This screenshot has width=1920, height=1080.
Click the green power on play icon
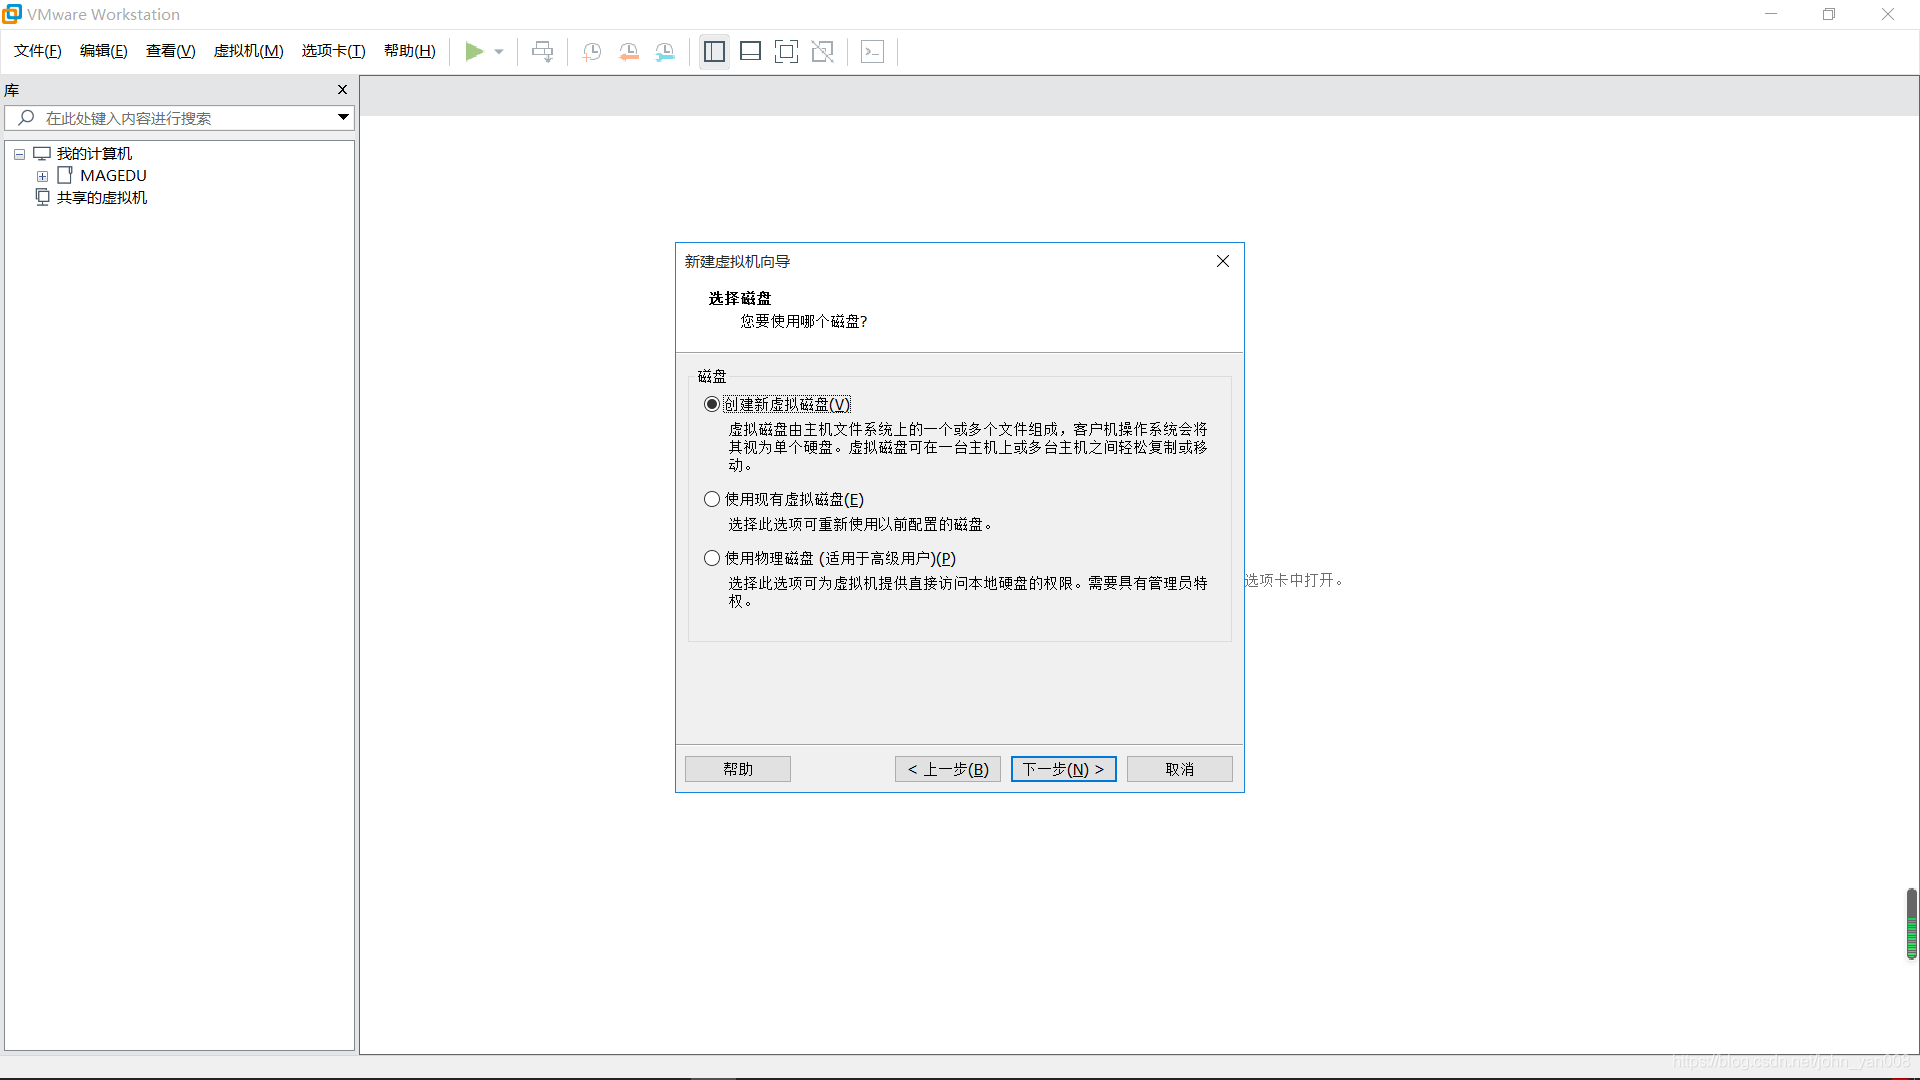(474, 51)
